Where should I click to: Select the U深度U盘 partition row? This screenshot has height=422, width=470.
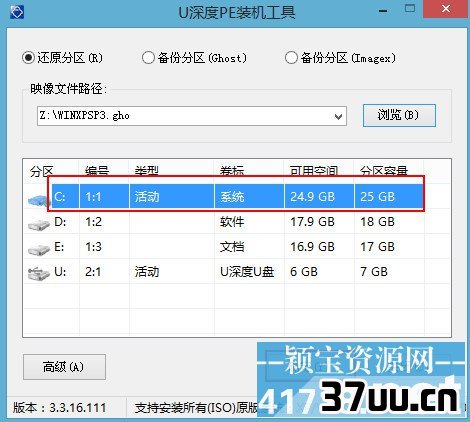pos(237,272)
